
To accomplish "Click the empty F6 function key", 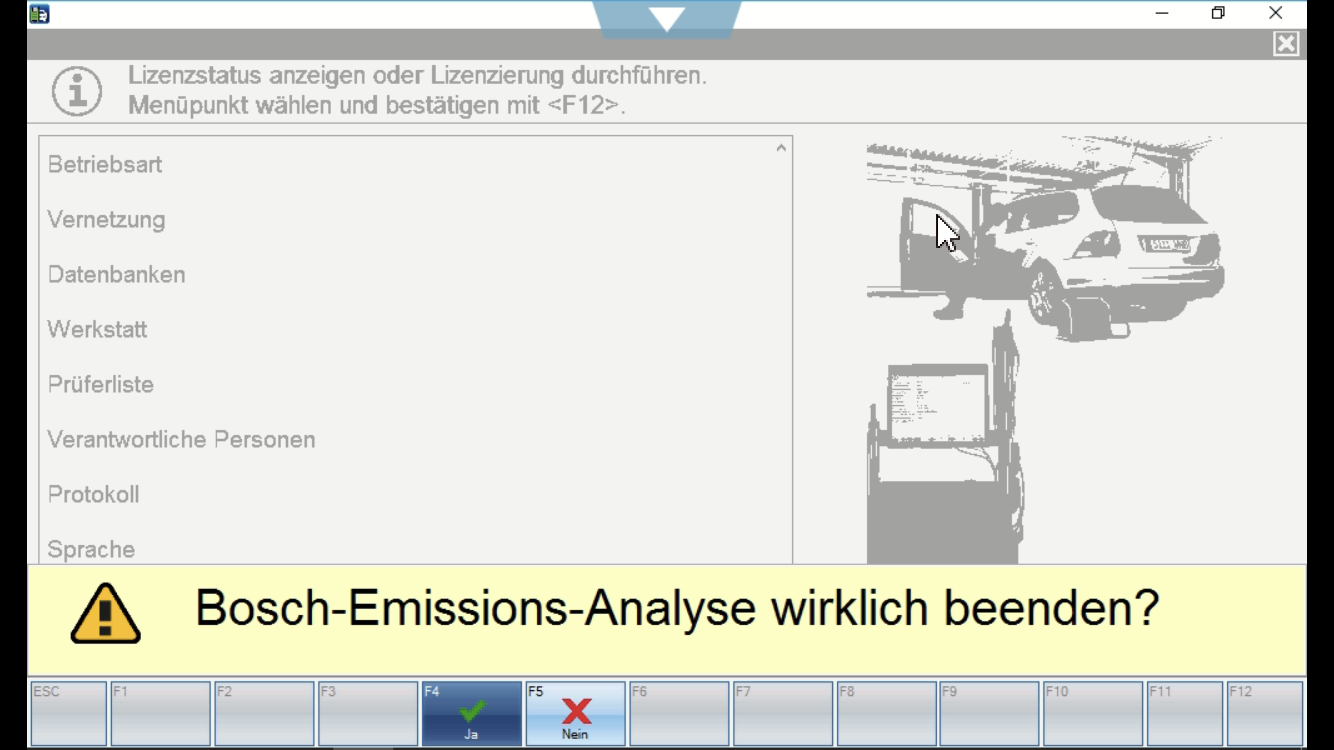I will point(679,713).
